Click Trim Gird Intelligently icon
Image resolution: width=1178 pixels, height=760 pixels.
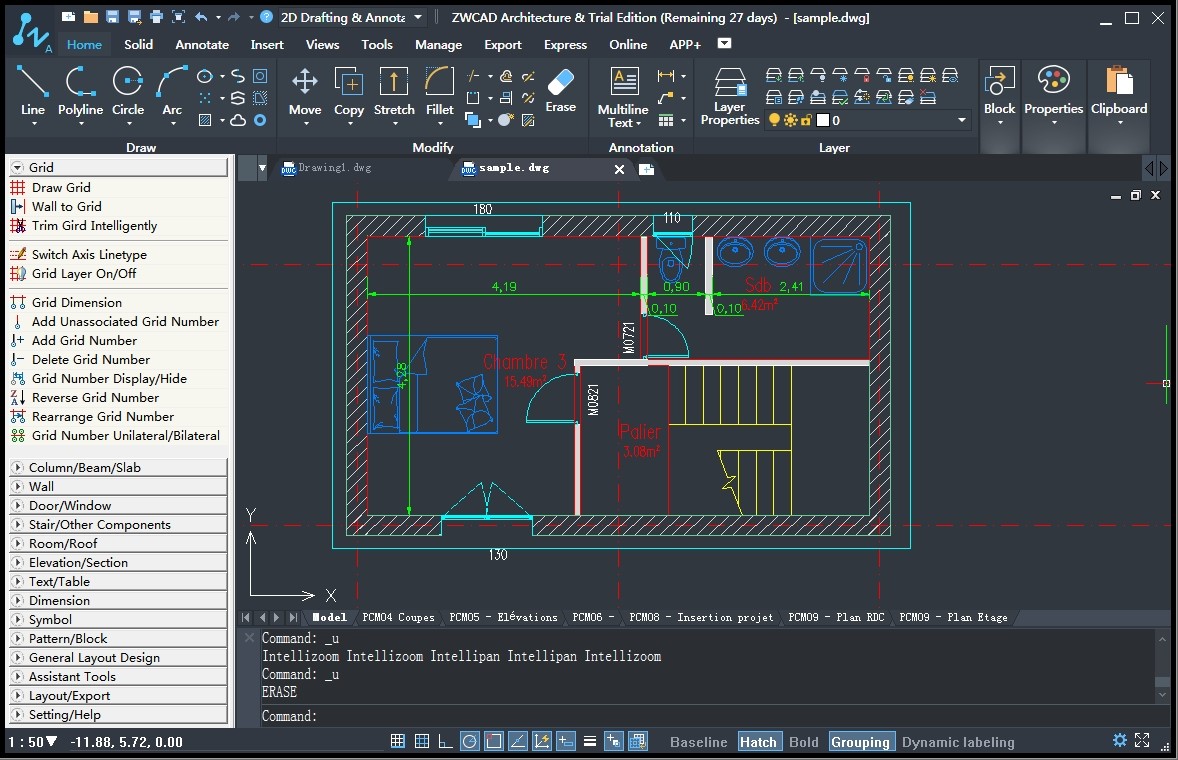click(x=18, y=225)
